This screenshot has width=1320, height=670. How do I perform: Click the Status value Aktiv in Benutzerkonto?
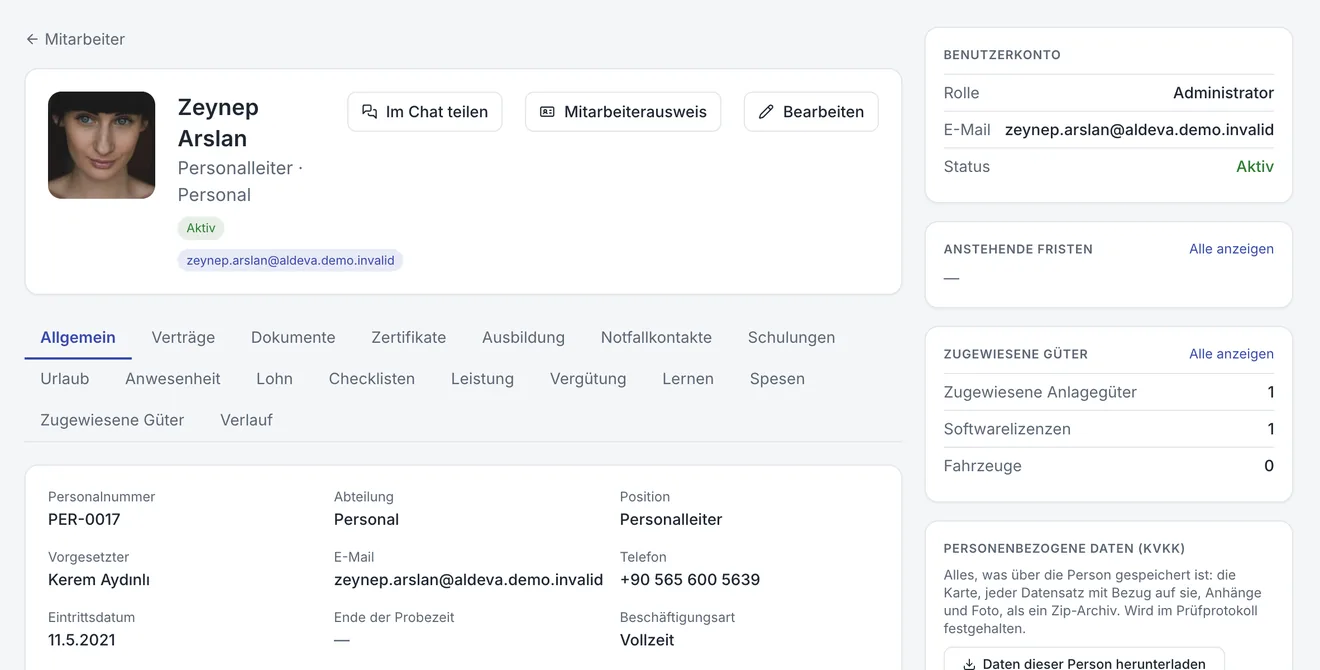coord(1255,167)
